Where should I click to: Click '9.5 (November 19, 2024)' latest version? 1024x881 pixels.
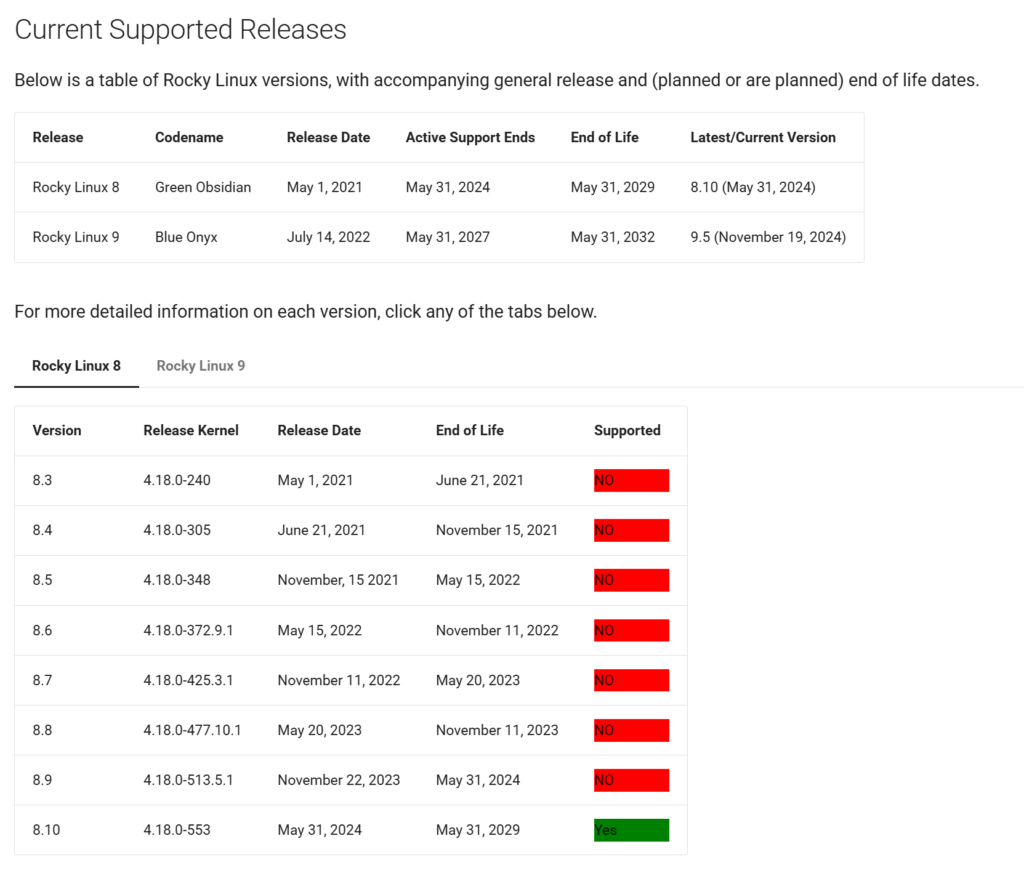[x=768, y=237]
